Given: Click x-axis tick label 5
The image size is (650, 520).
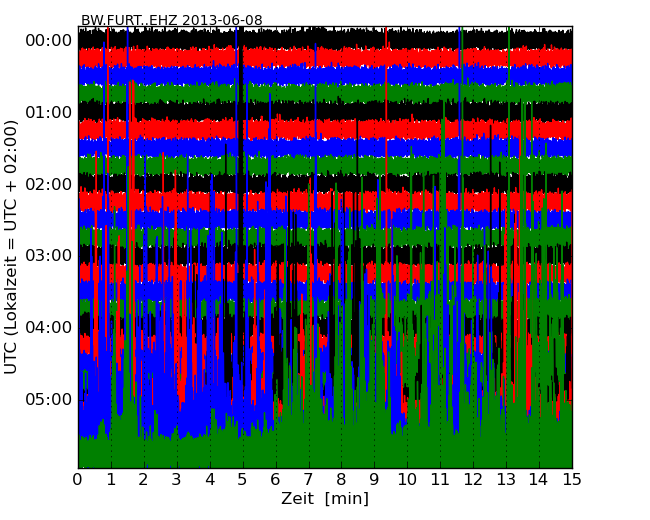Looking at the screenshot, I should point(243,480).
